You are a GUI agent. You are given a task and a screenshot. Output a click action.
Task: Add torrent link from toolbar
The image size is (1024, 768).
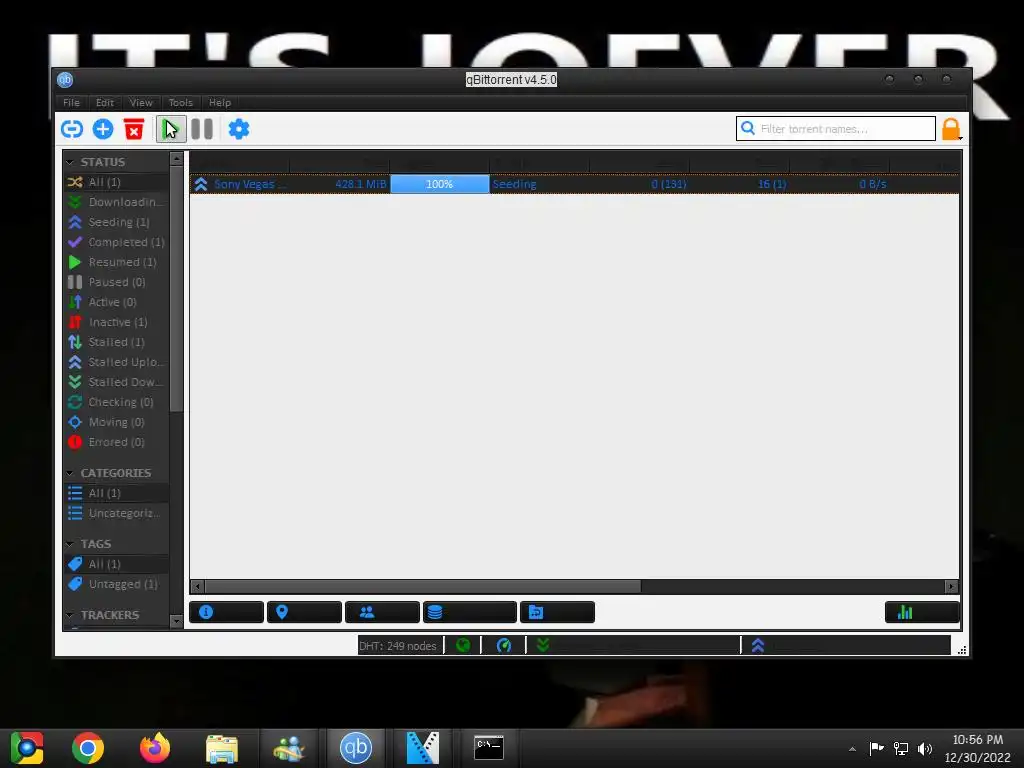(72, 129)
